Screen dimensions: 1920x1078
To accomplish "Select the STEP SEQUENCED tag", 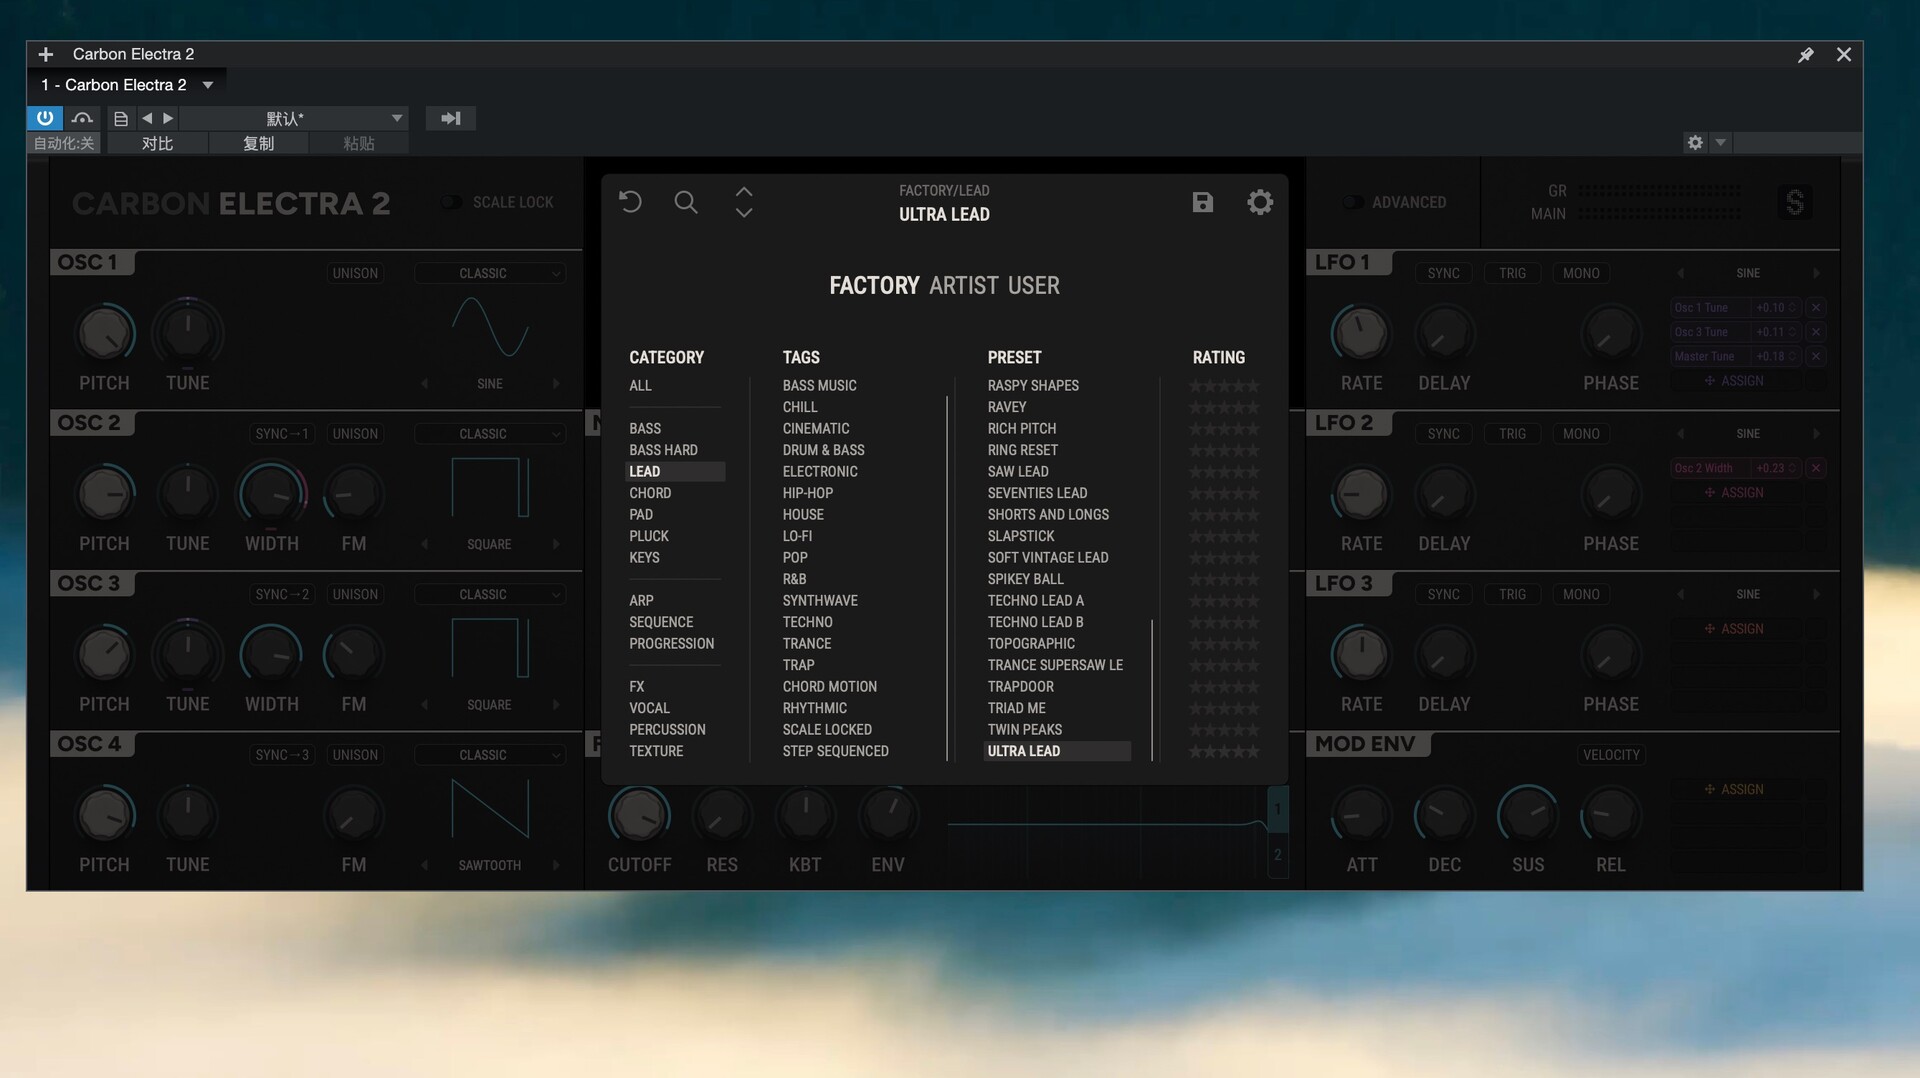I will (836, 751).
